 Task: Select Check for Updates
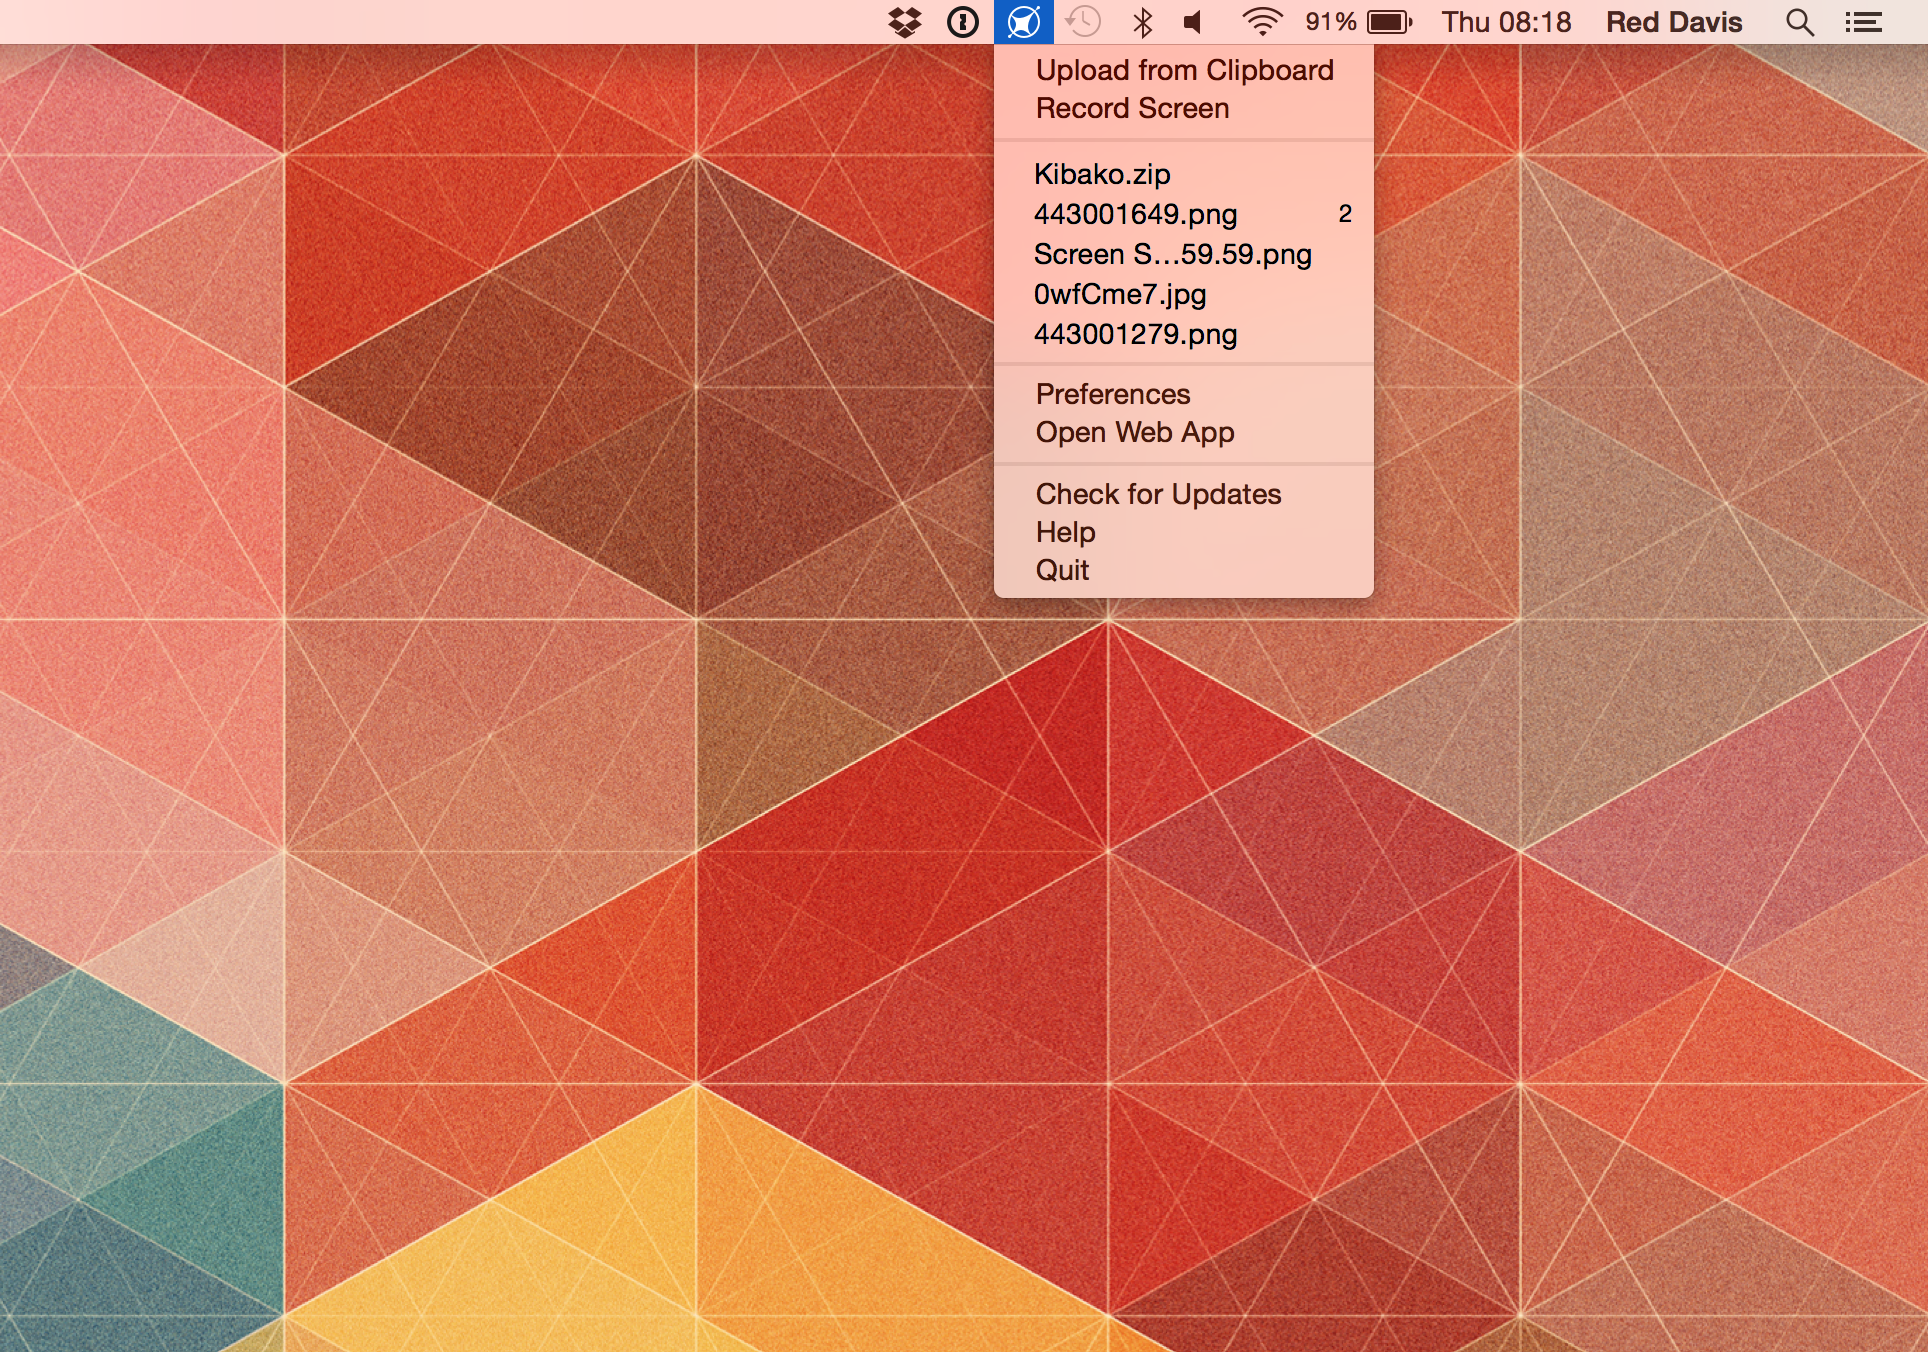pyautogui.click(x=1158, y=494)
